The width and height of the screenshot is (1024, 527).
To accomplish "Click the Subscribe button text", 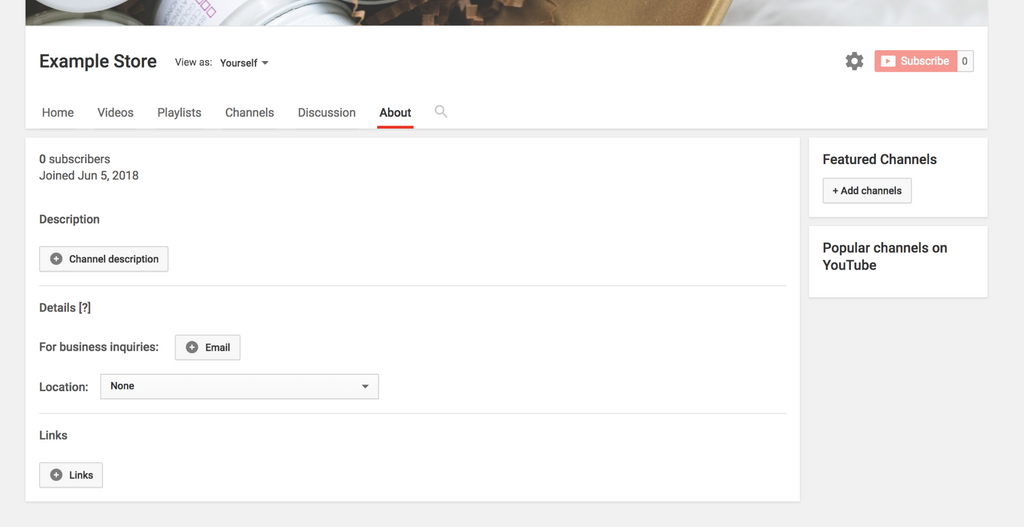I will (x=925, y=61).
